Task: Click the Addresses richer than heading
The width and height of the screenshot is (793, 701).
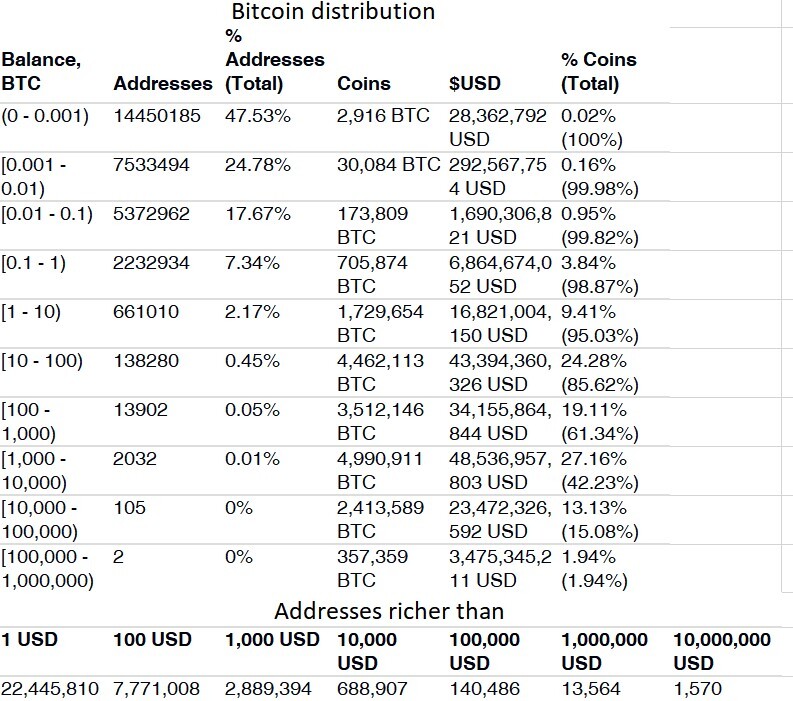Action: (x=389, y=611)
